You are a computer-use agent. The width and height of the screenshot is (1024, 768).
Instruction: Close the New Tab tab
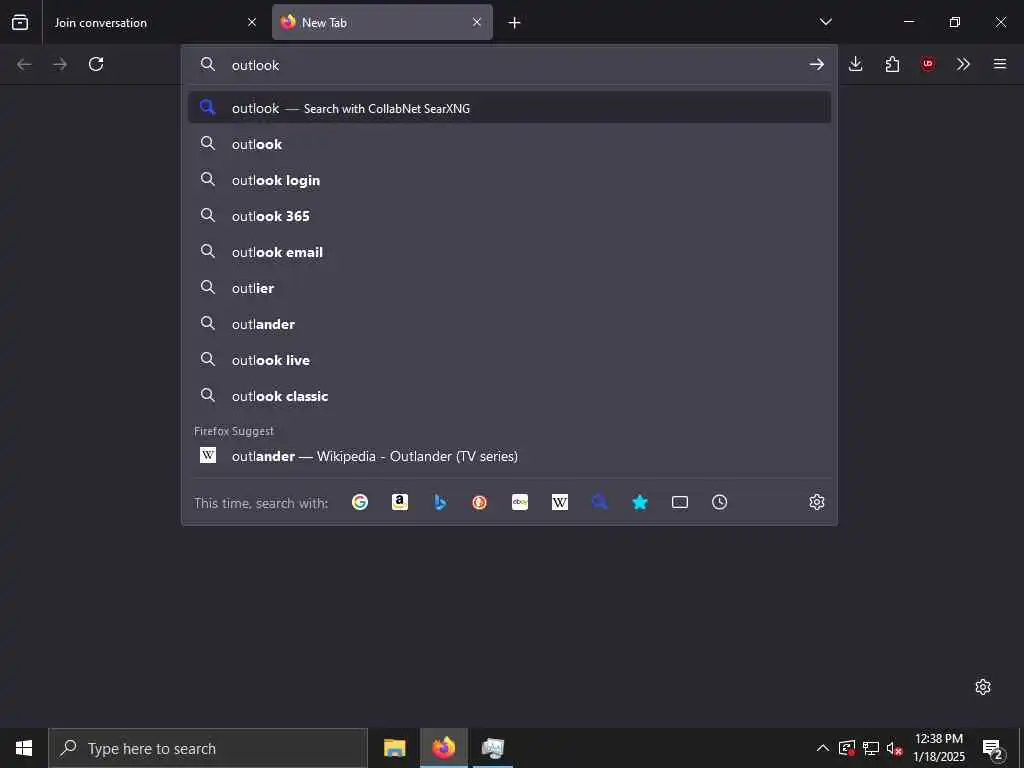(477, 22)
